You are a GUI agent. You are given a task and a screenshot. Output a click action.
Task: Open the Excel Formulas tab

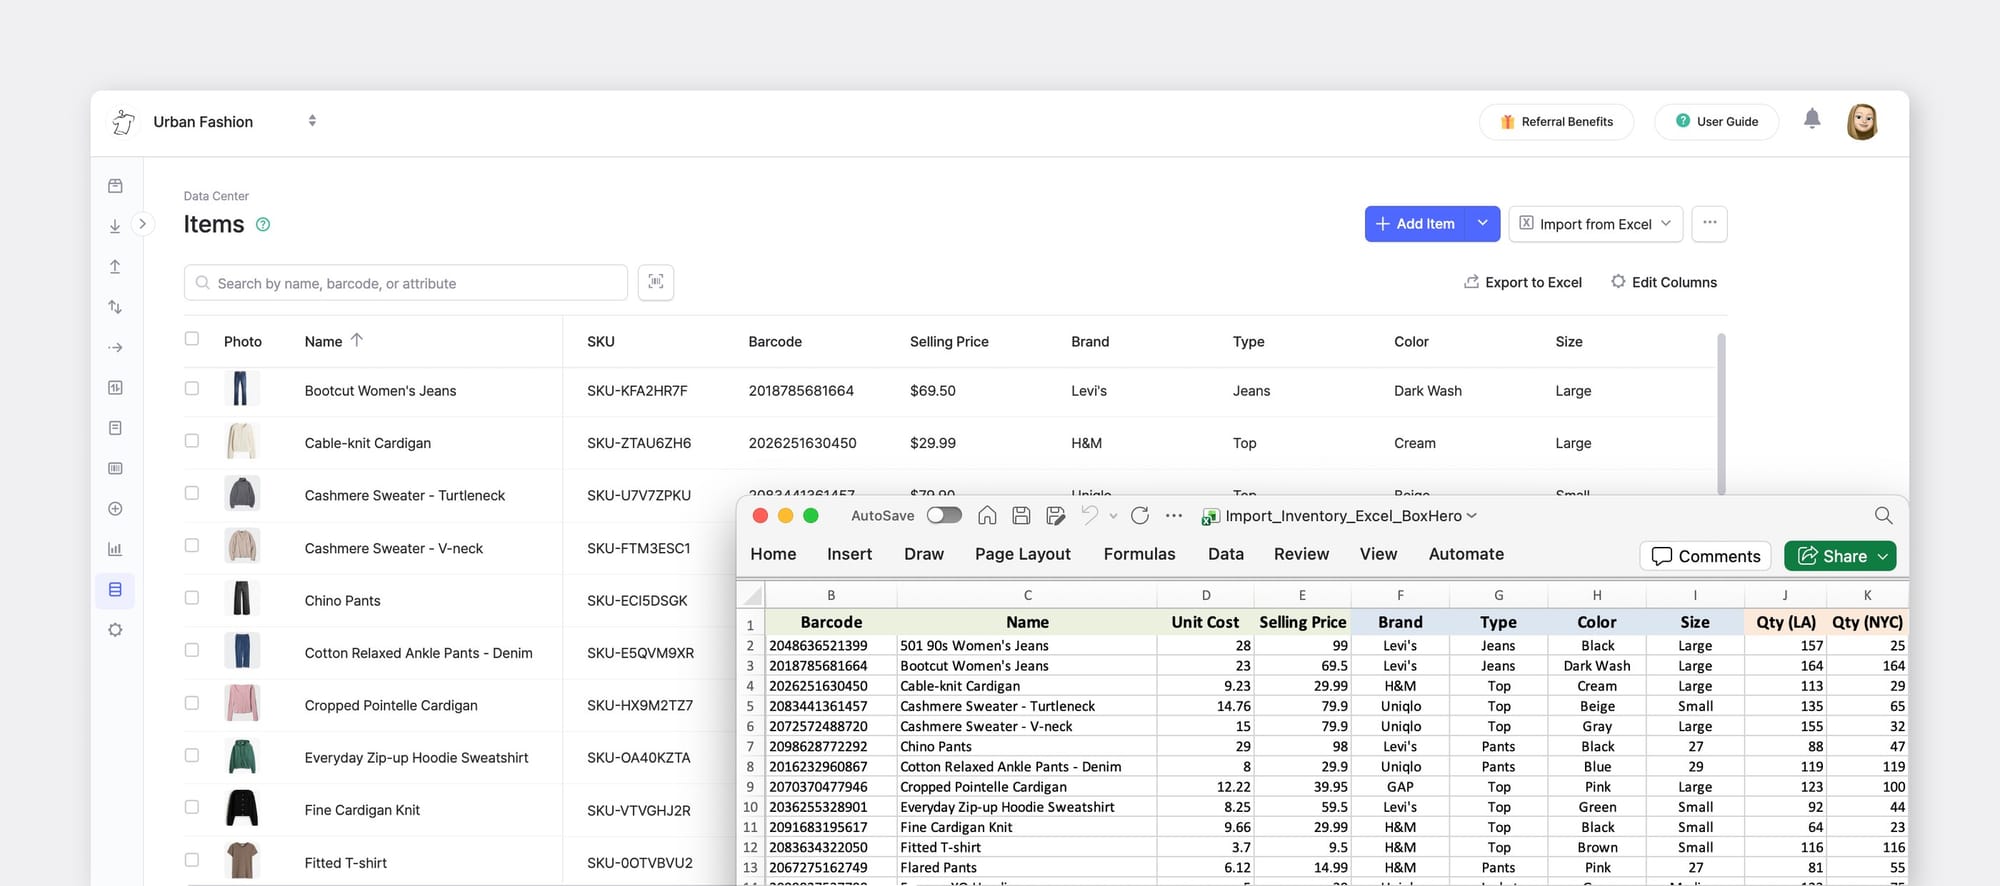pos(1139,554)
